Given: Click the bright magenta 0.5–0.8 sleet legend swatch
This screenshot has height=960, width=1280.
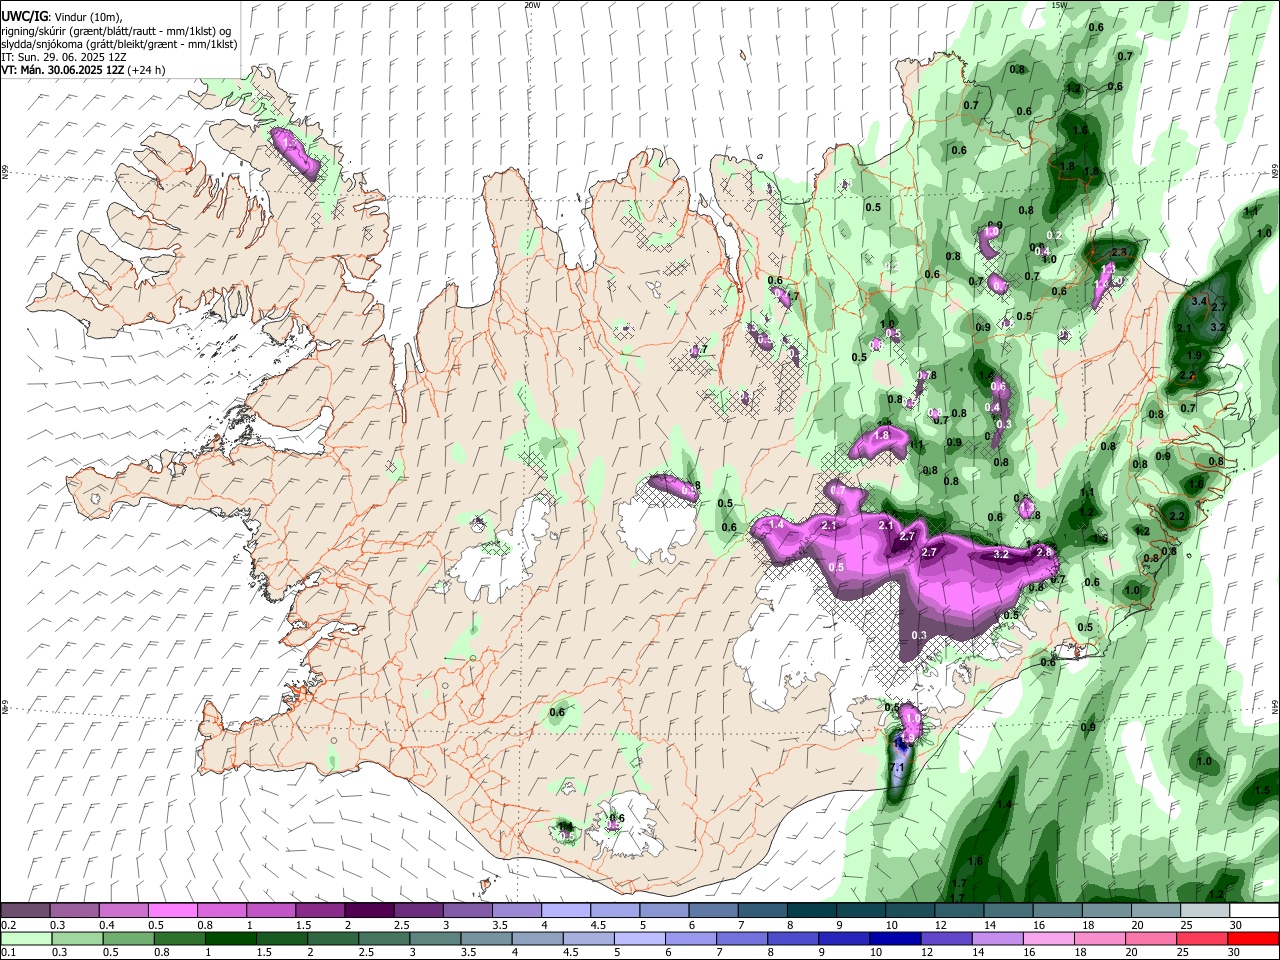Looking at the screenshot, I should point(172,910).
